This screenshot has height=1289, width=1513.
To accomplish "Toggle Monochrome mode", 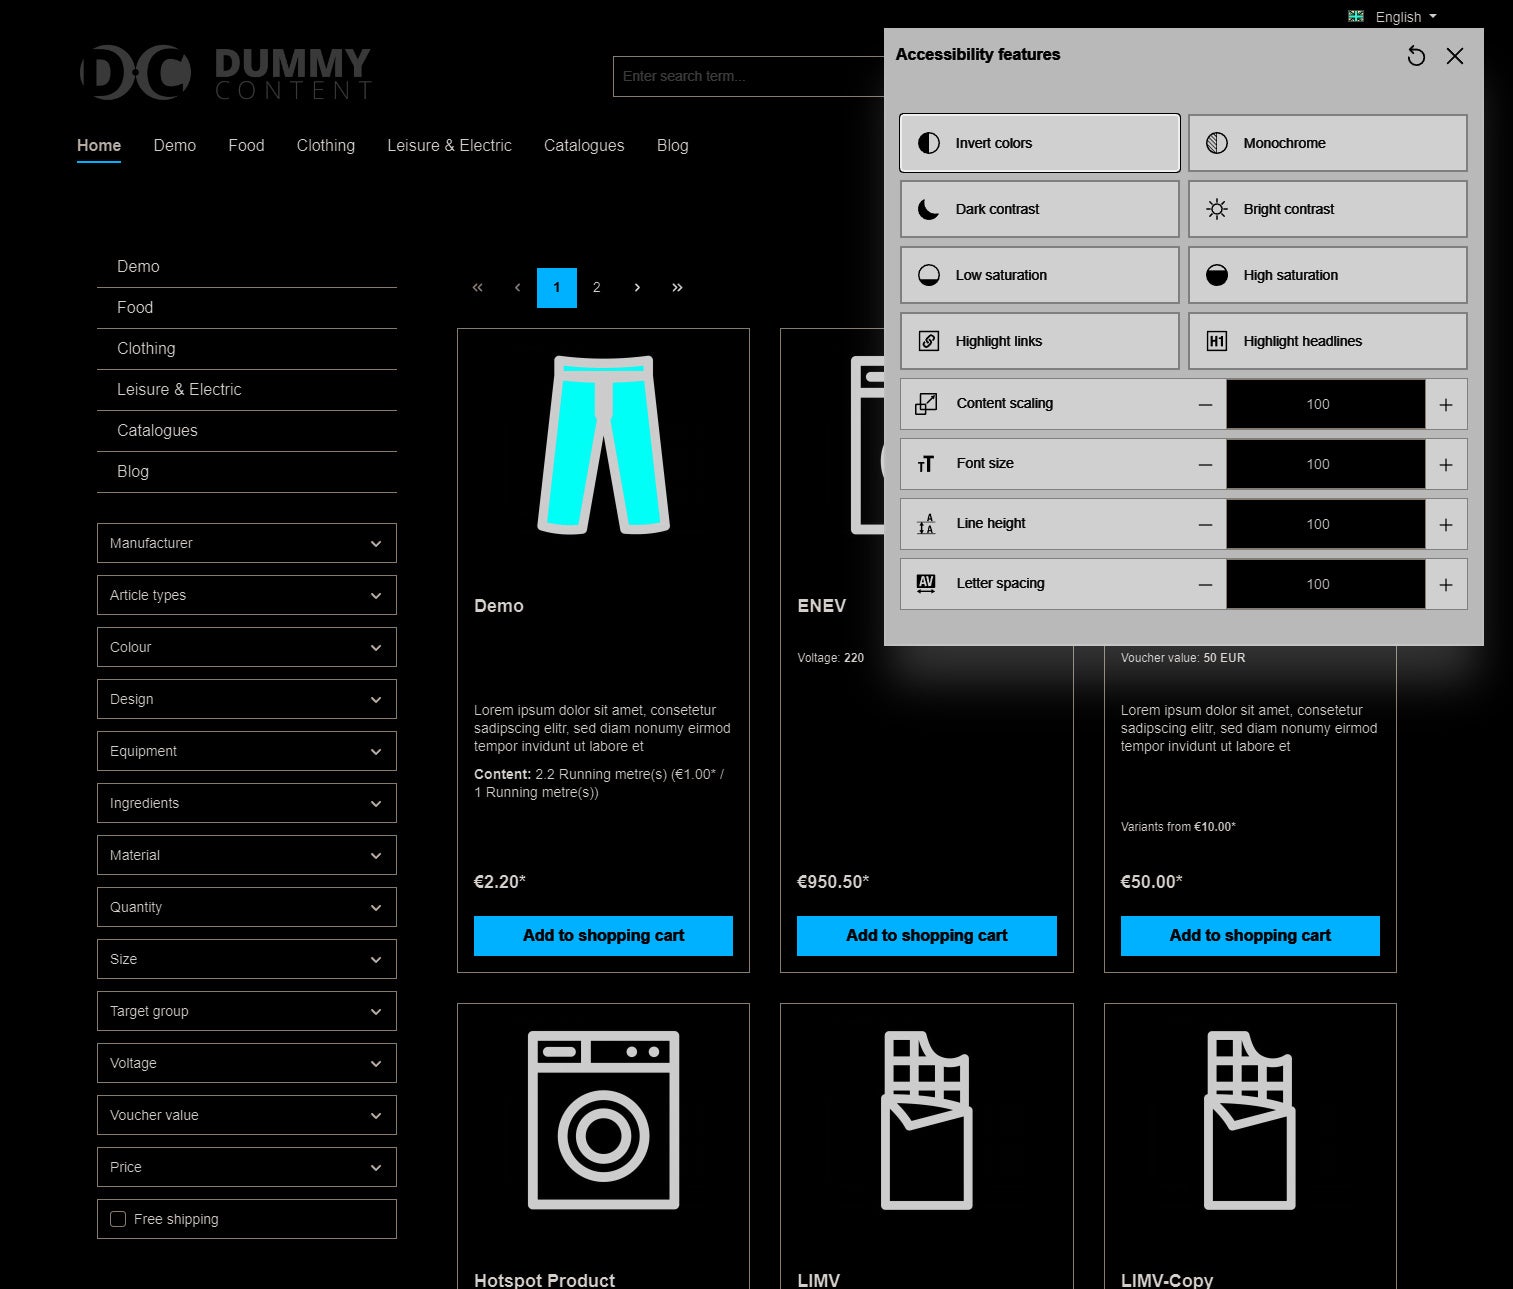I will pos(1328,143).
